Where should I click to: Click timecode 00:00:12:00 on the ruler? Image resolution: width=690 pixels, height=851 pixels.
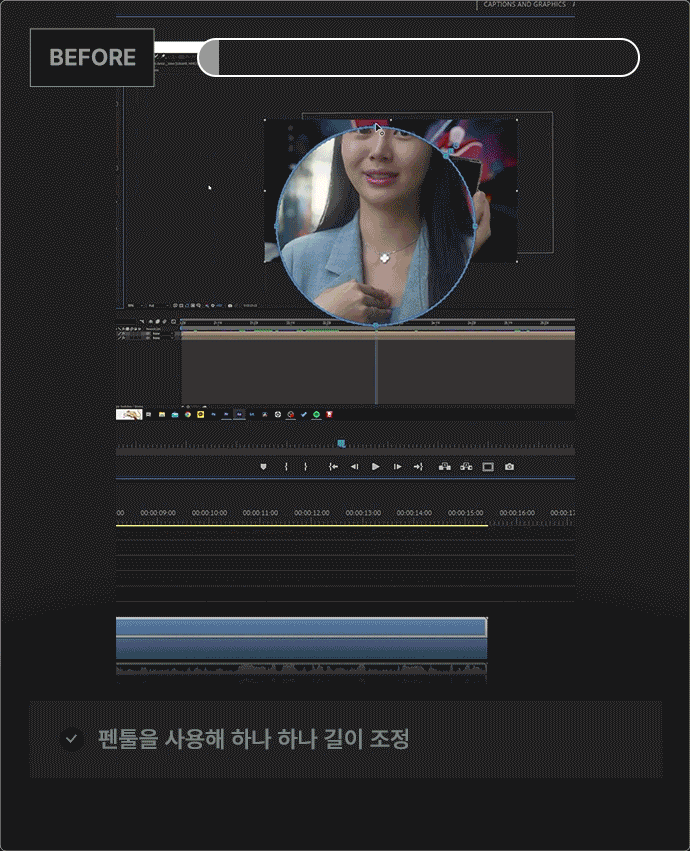pyautogui.click(x=312, y=513)
